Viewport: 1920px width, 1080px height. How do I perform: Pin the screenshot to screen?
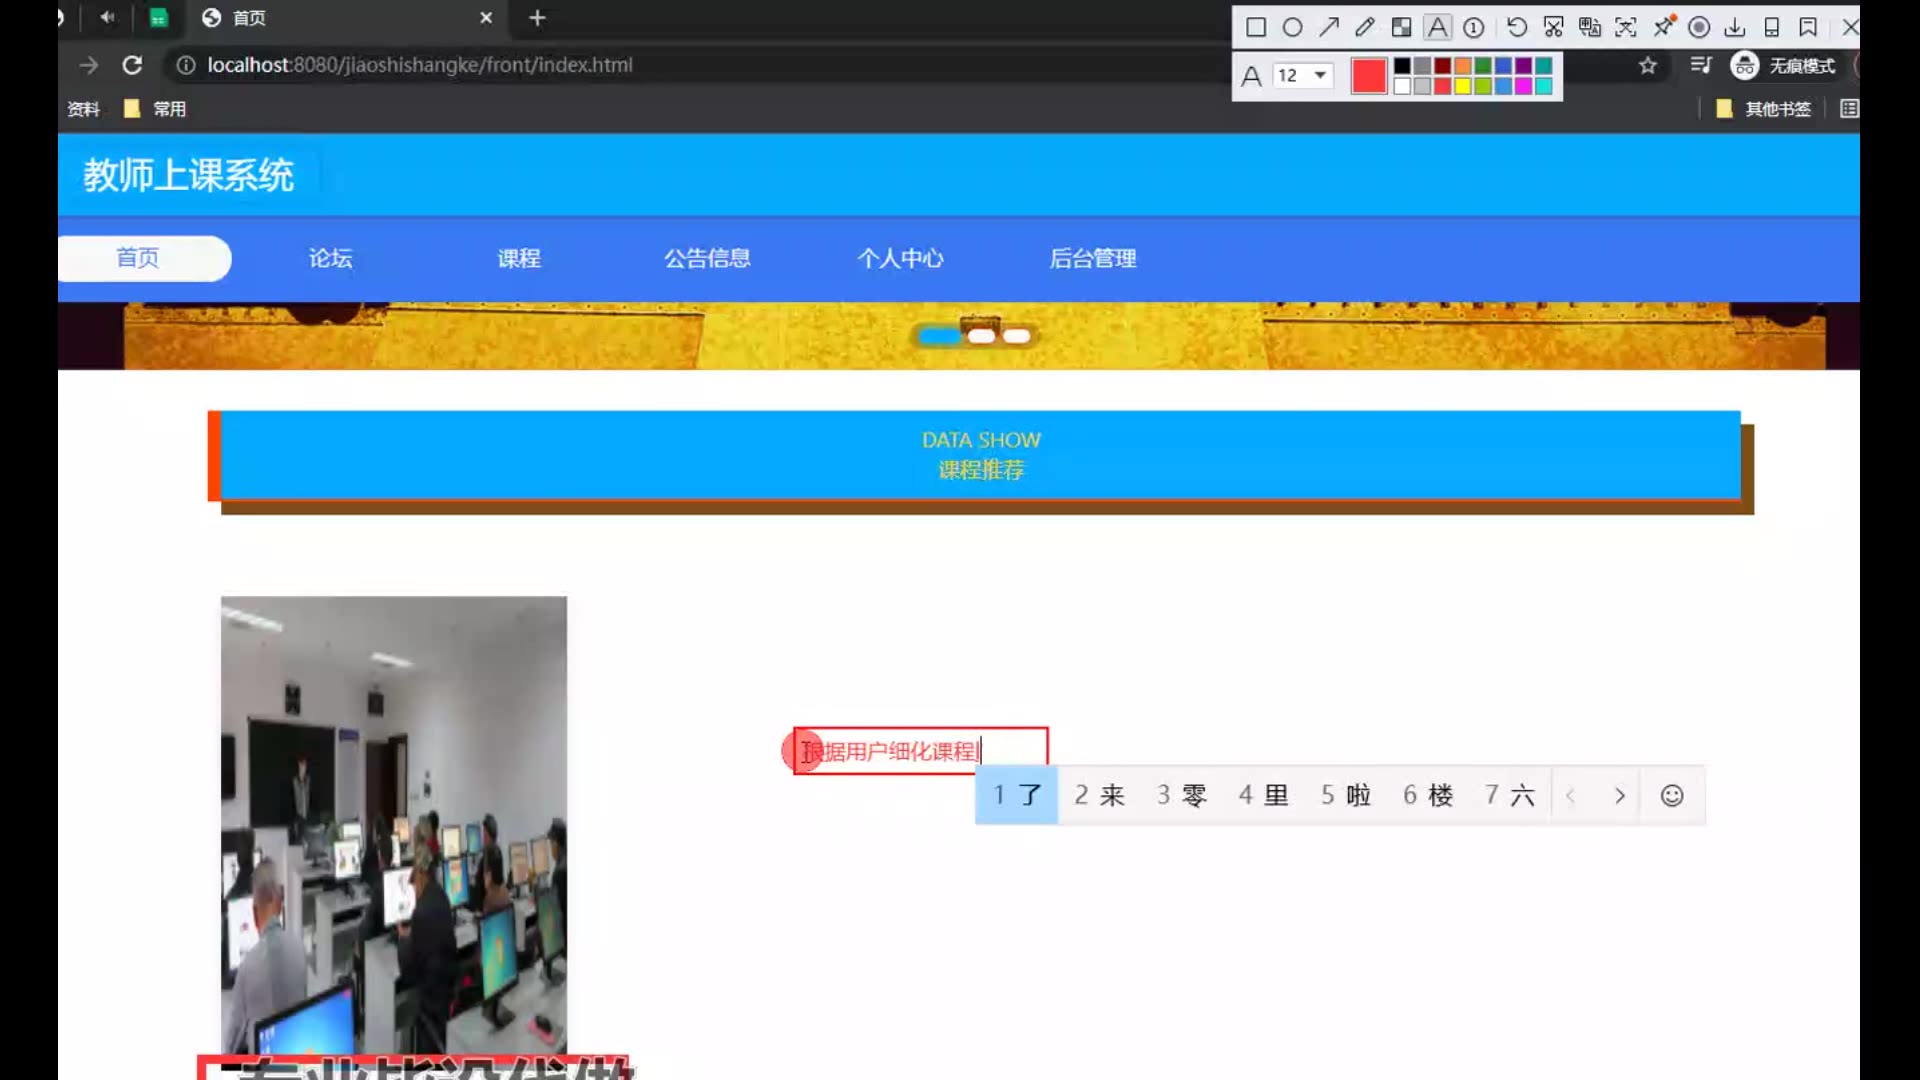[1664, 26]
